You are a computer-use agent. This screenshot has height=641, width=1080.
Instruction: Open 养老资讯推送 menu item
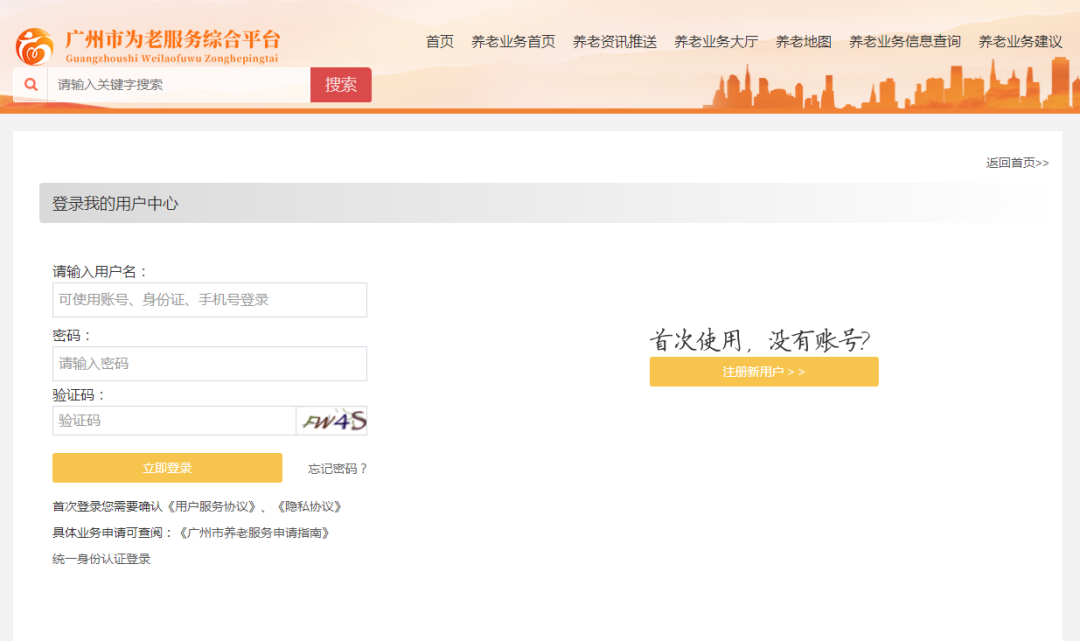614,42
